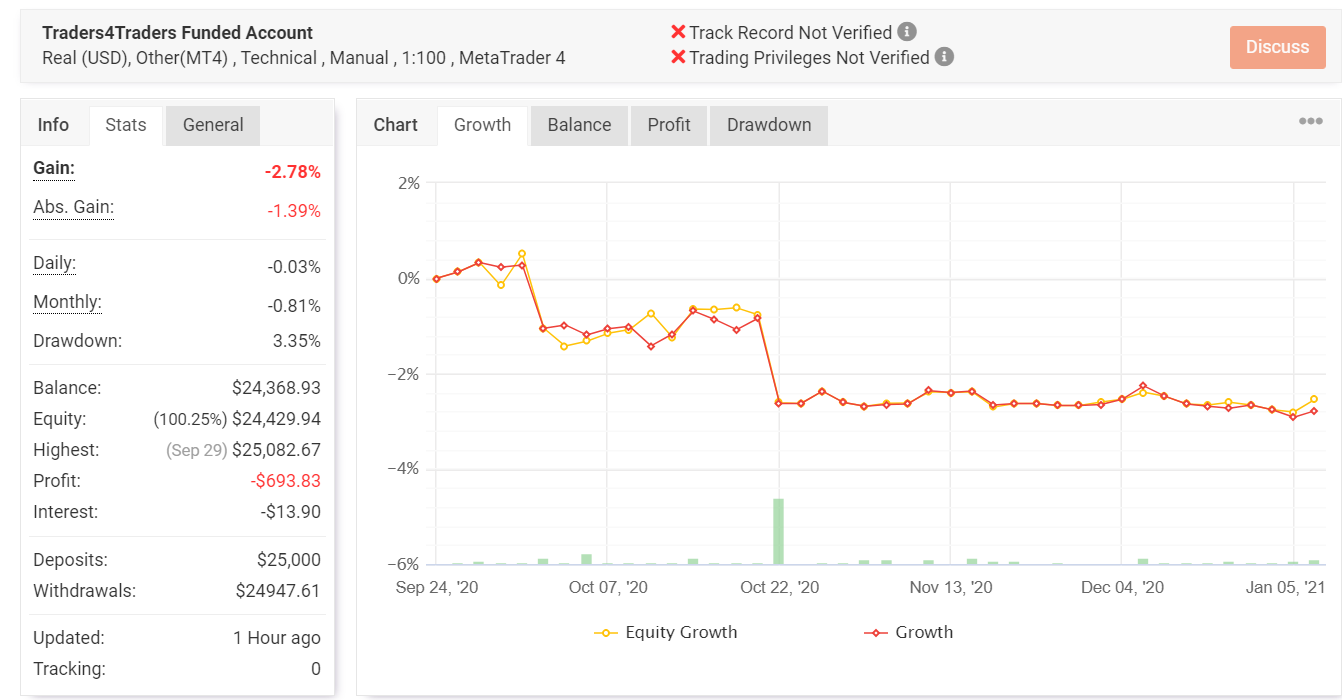Toggle the red Growth legend series
Screen dimensions: 1342x700
click(x=908, y=632)
